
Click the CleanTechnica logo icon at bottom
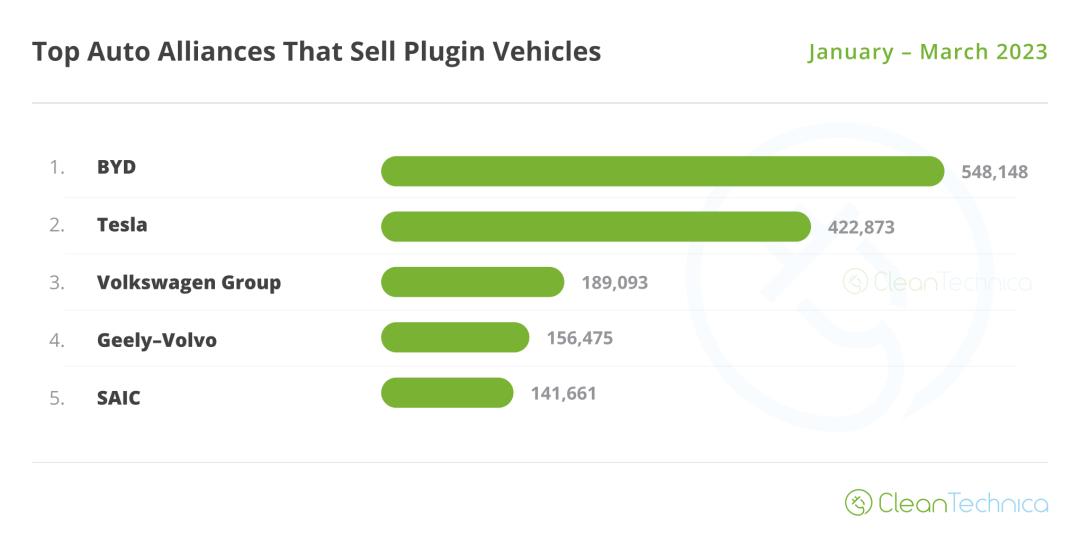point(858,502)
